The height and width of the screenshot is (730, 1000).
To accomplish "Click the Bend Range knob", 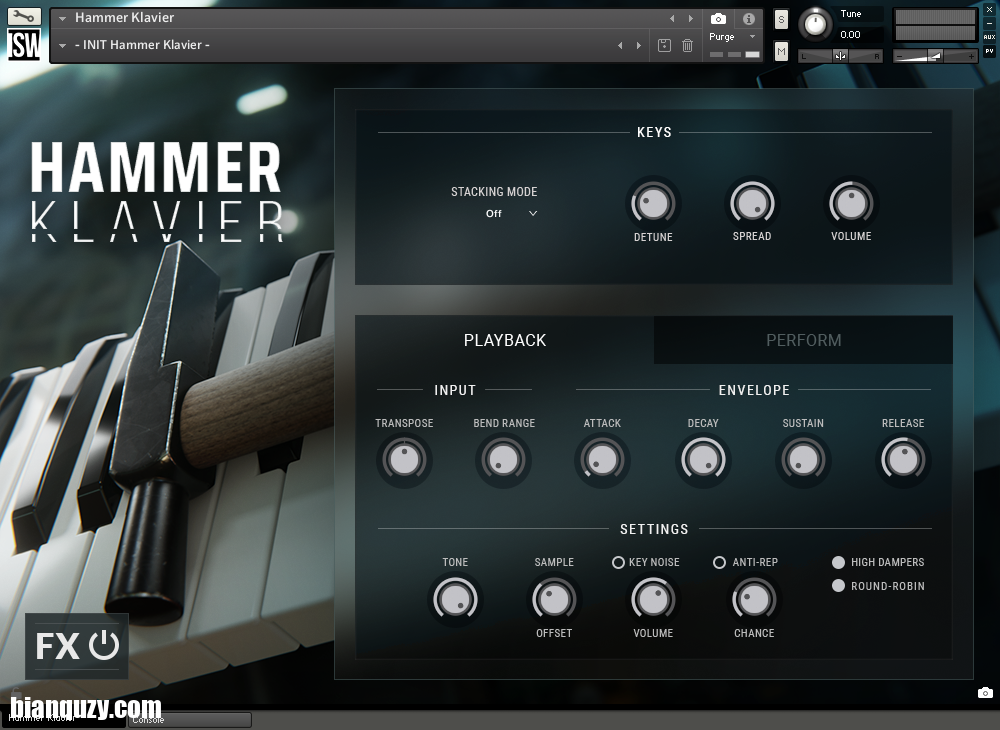I will (x=503, y=460).
